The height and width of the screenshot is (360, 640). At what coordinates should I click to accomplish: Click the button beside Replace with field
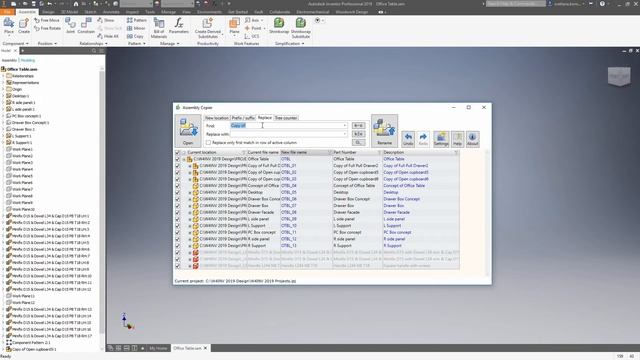(358, 134)
